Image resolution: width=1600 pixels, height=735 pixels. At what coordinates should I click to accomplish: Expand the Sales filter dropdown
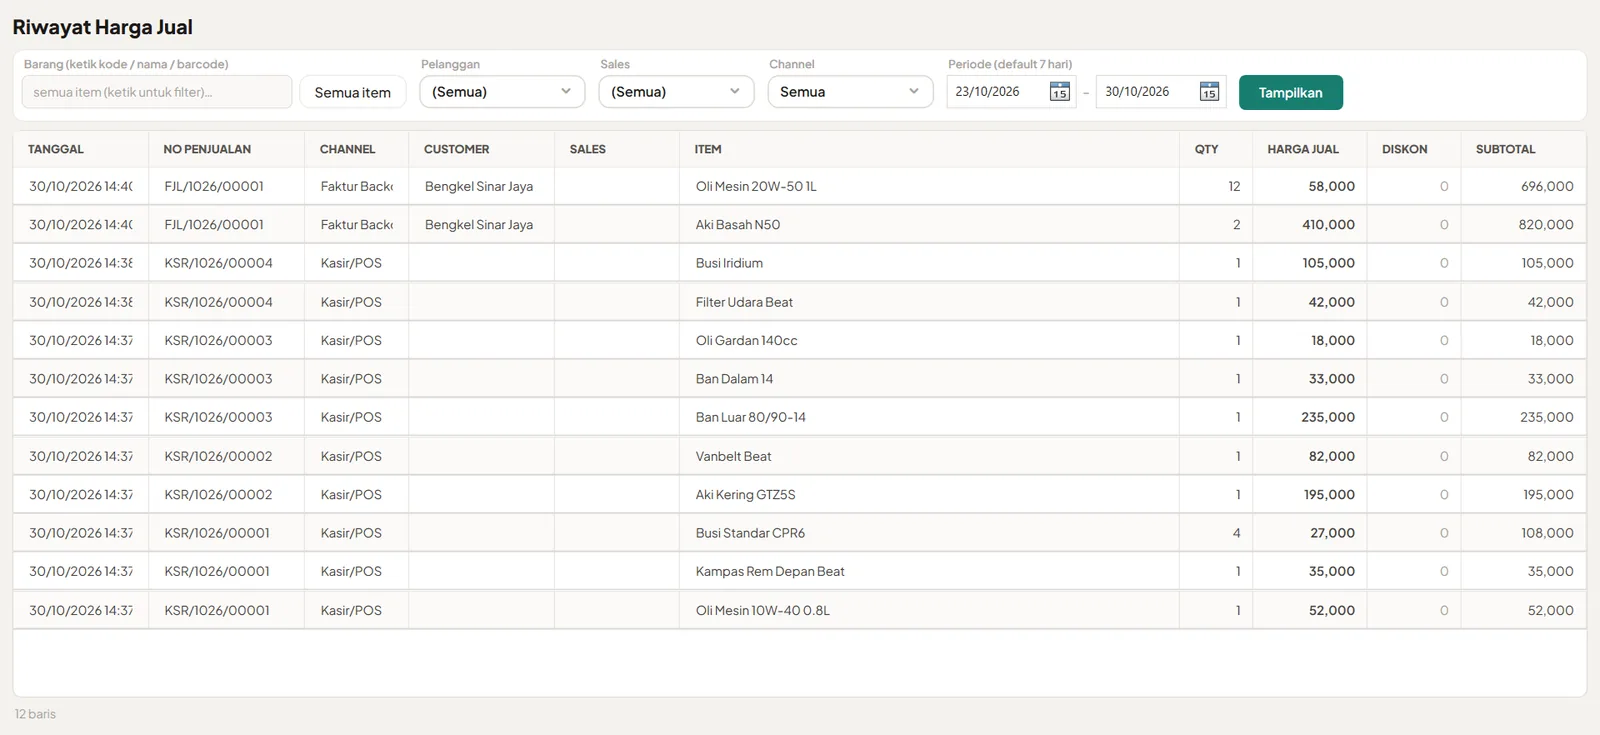click(x=676, y=92)
